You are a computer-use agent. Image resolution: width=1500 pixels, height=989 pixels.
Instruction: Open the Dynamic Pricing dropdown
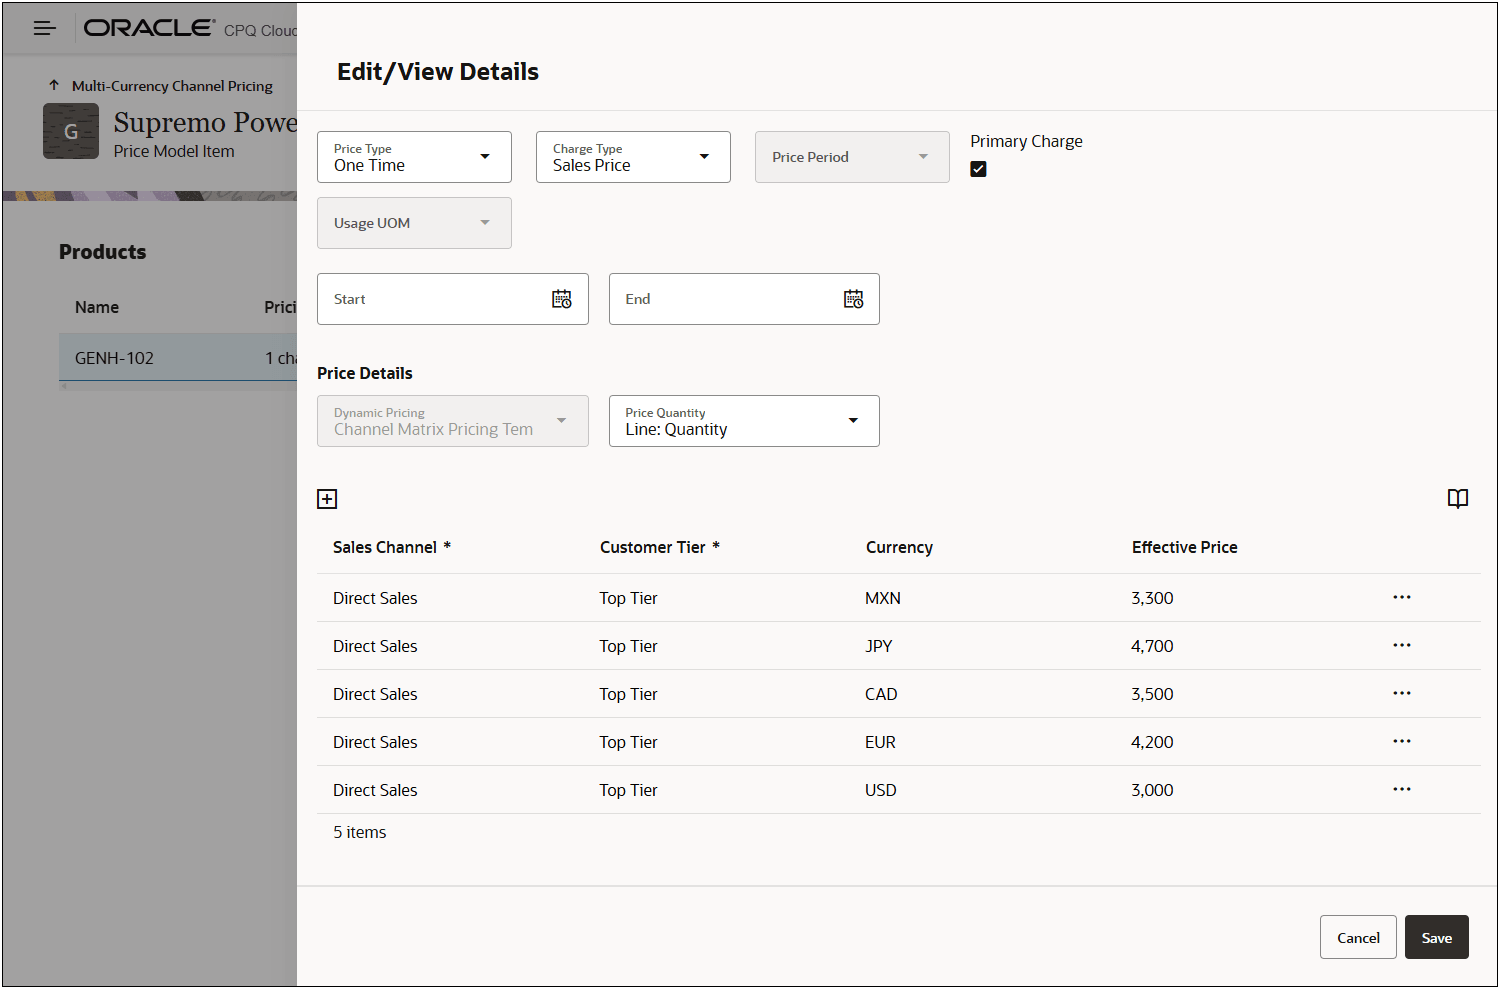point(452,421)
